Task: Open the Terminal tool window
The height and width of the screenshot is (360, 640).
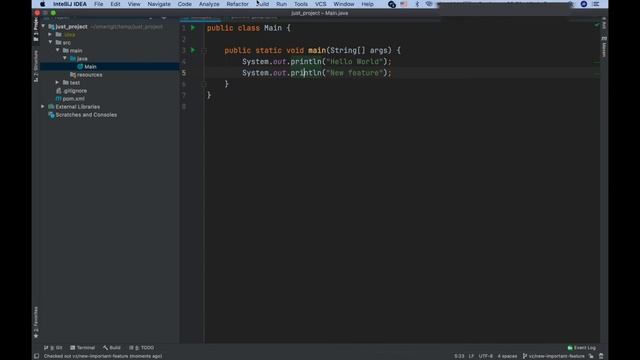Action: click(82, 348)
